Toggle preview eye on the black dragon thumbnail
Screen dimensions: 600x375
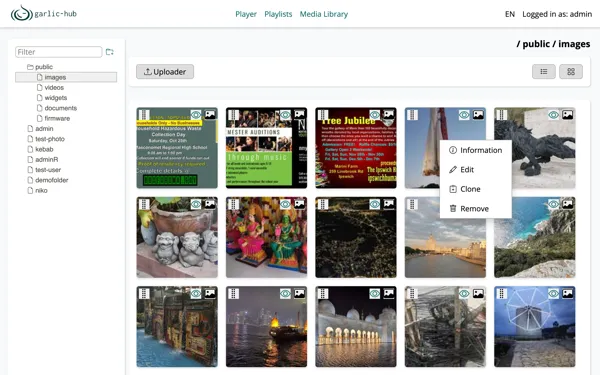[x=554, y=114]
